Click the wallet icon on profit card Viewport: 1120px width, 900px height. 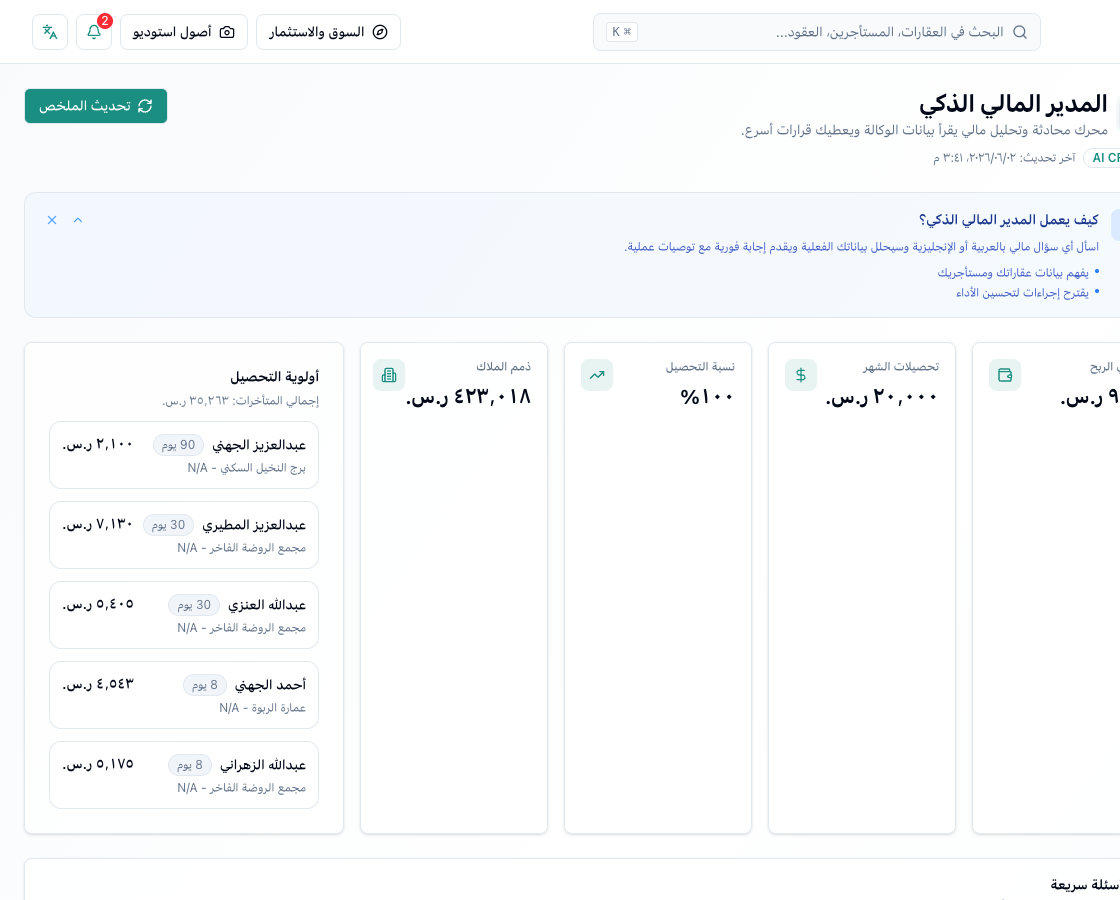[1005, 375]
